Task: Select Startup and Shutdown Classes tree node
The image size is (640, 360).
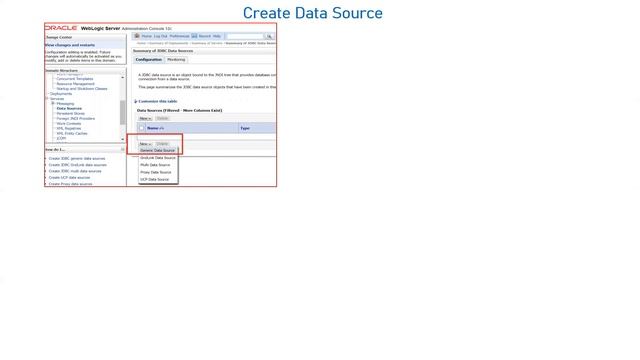Action: [x=82, y=89]
